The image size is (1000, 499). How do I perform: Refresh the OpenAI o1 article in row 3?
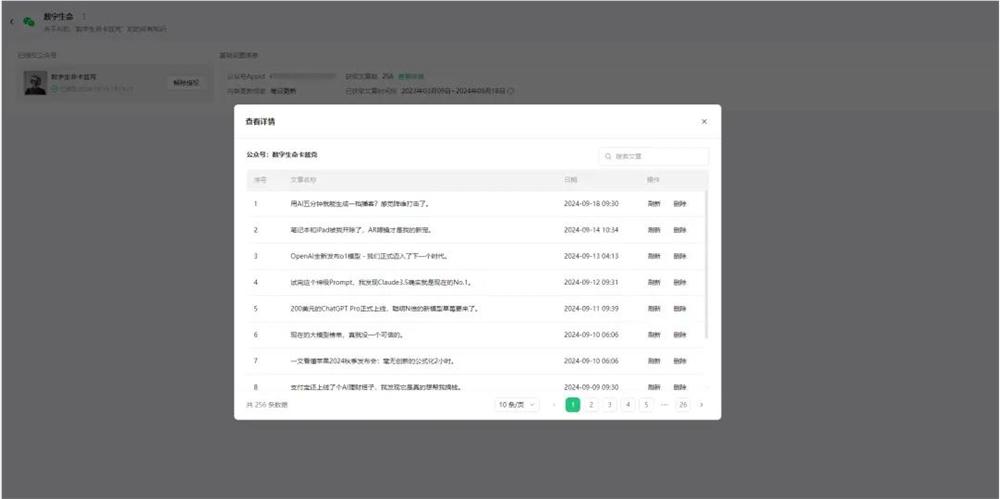coord(654,256)
